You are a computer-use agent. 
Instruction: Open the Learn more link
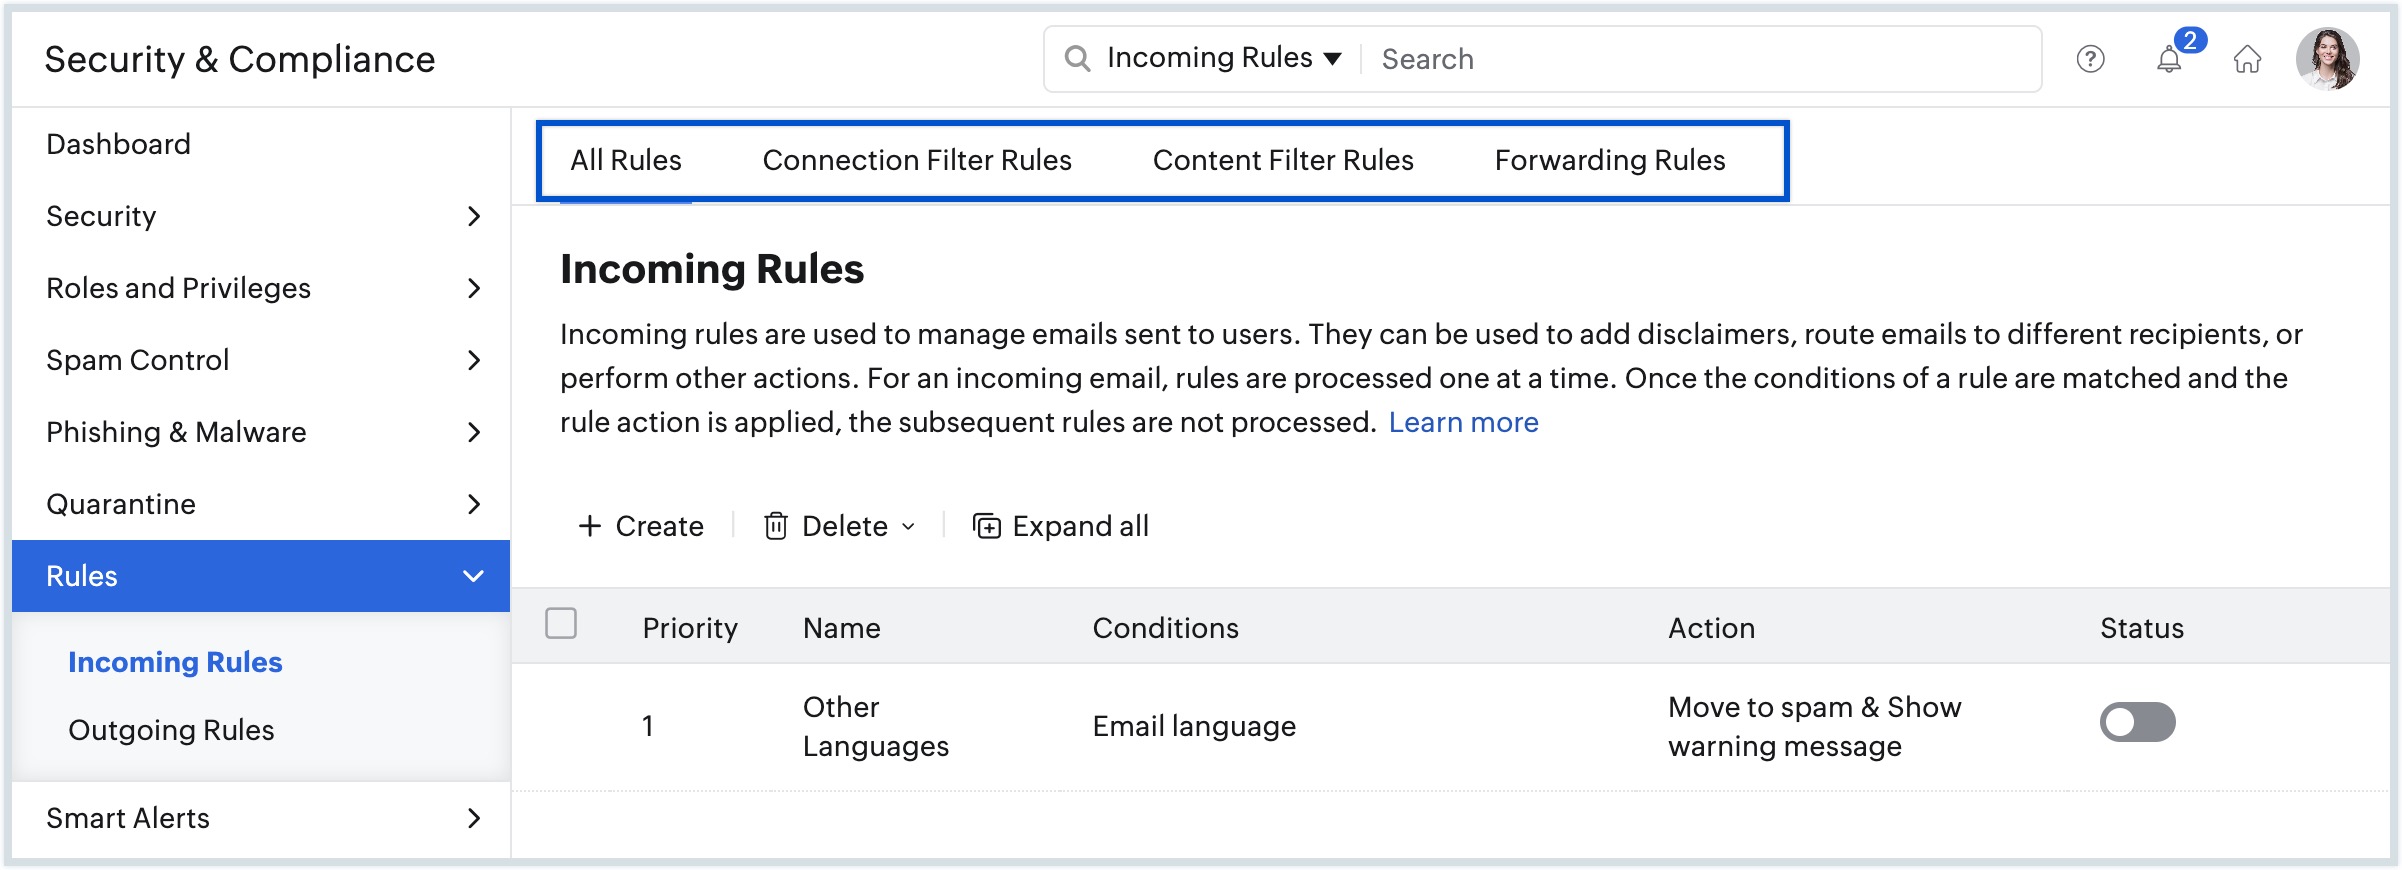point(1463,423)
